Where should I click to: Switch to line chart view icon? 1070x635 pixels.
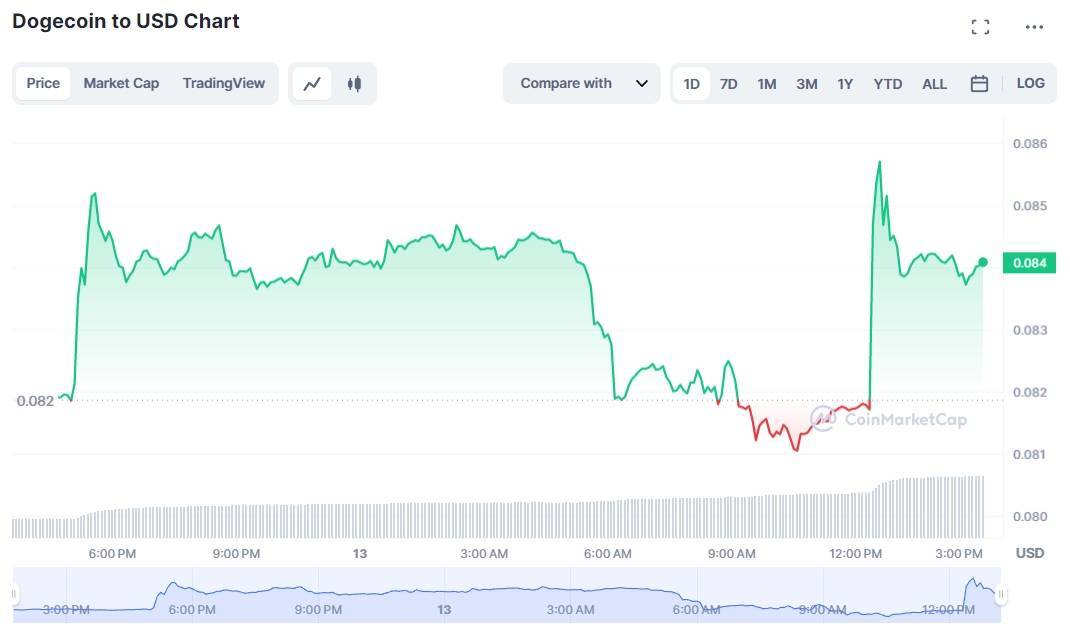[312, 84]
